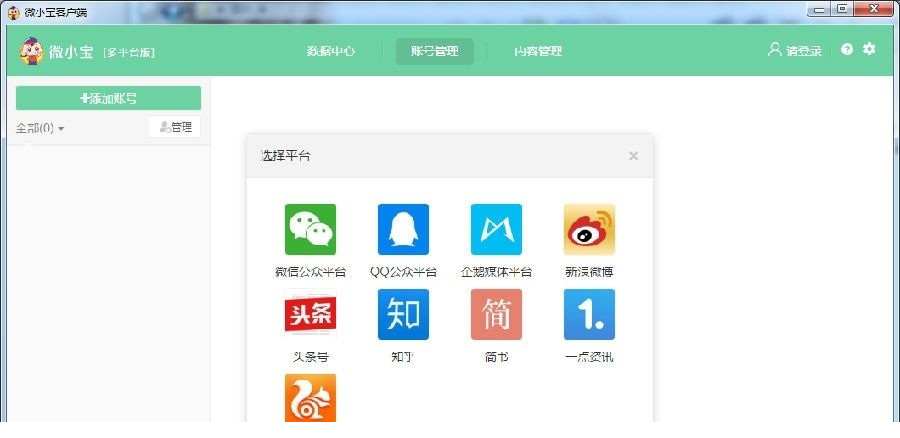This screenshot has height=438, width=900.
Task: Switch to the 内容管理 tab
Action: pyautogui.click(x=538, y=51)
